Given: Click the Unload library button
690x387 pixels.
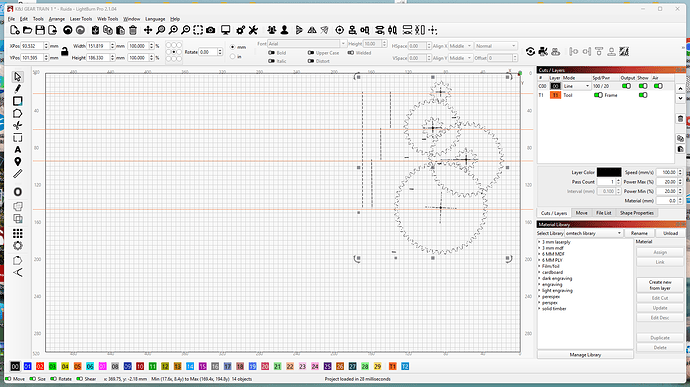Looking at the screenshot, I should pyautogui.click(x=670, y=233).
